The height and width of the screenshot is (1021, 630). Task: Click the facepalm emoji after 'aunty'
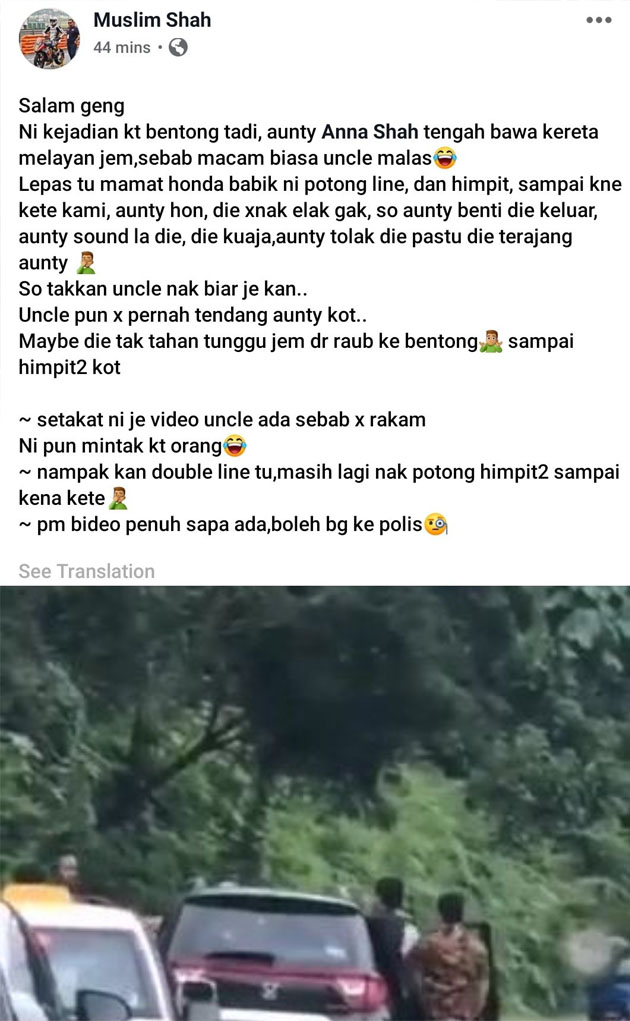coord(86,262)
